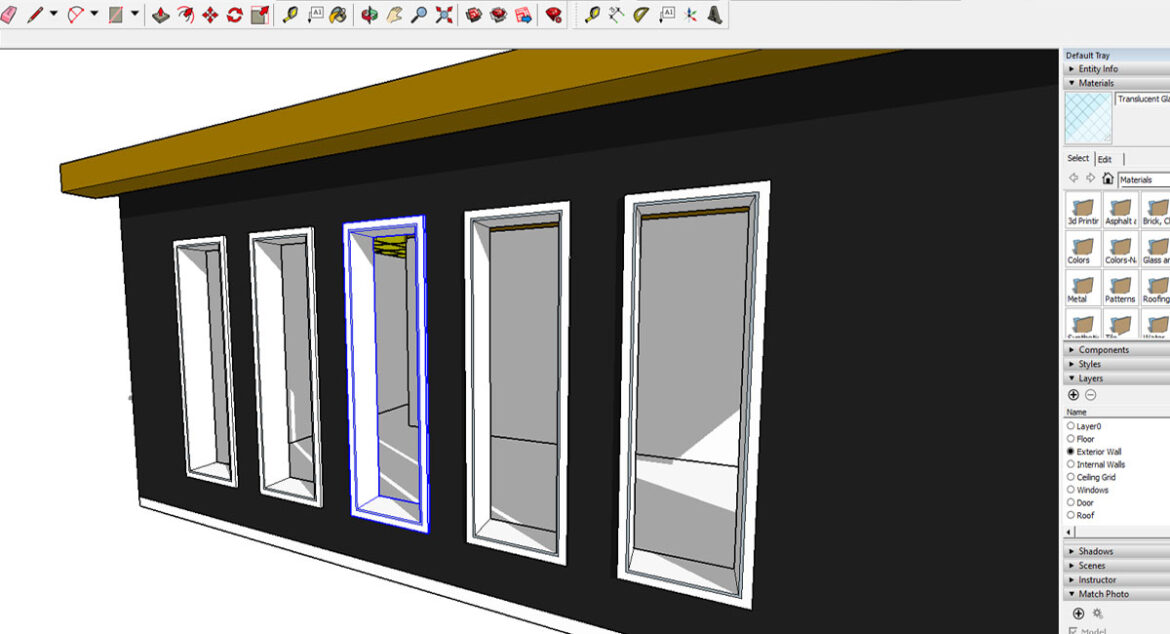The height and width of the screenshot is (634, 1170).
Task: Select the Eraser tool
Action: pos(10,14)
